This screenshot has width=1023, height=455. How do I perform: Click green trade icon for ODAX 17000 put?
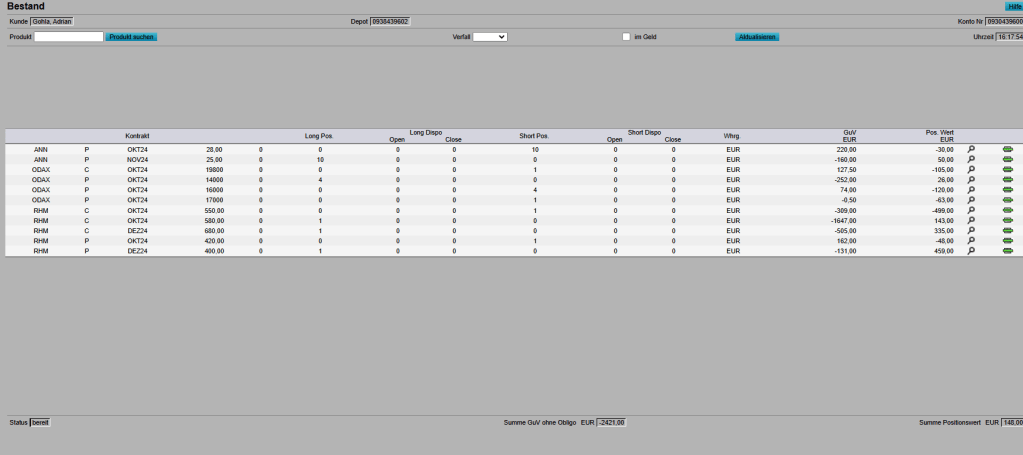(x=1007, y=200)
